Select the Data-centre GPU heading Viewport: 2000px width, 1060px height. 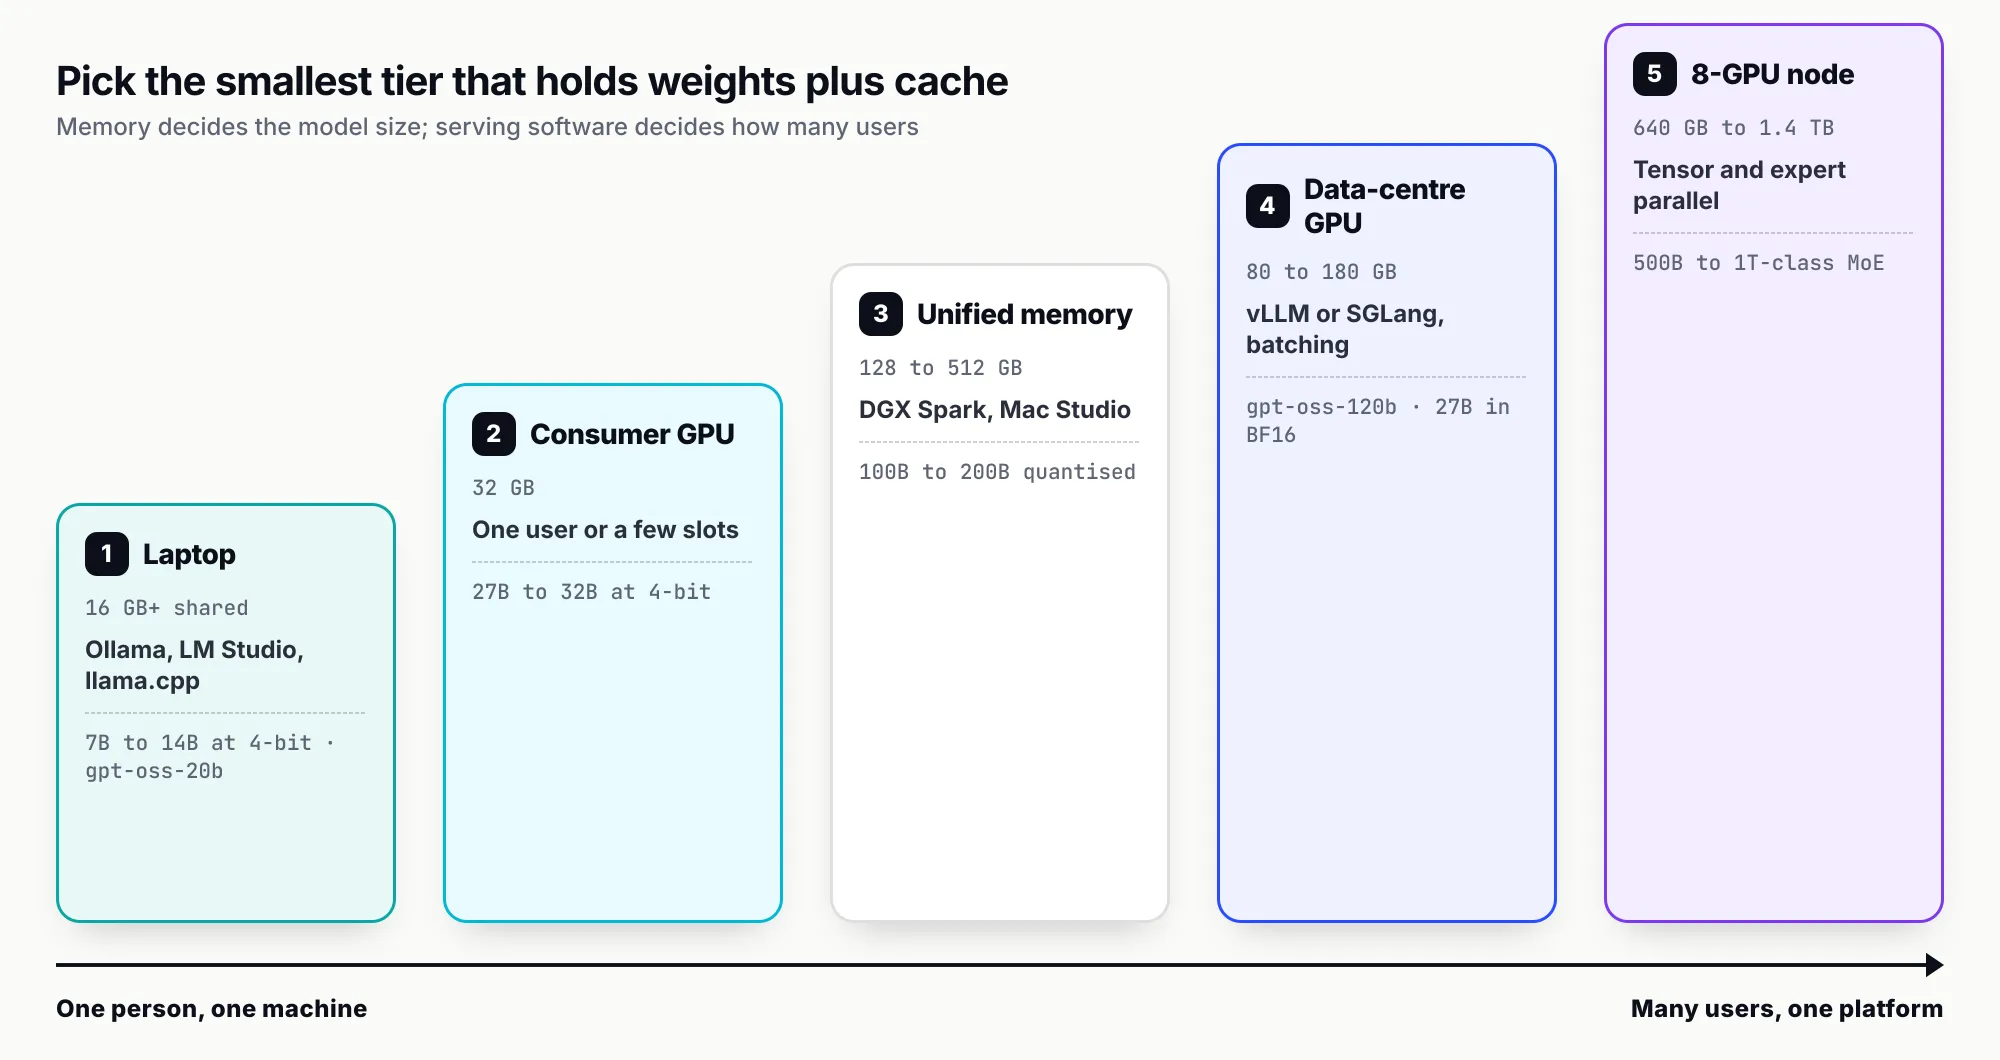1384,206
